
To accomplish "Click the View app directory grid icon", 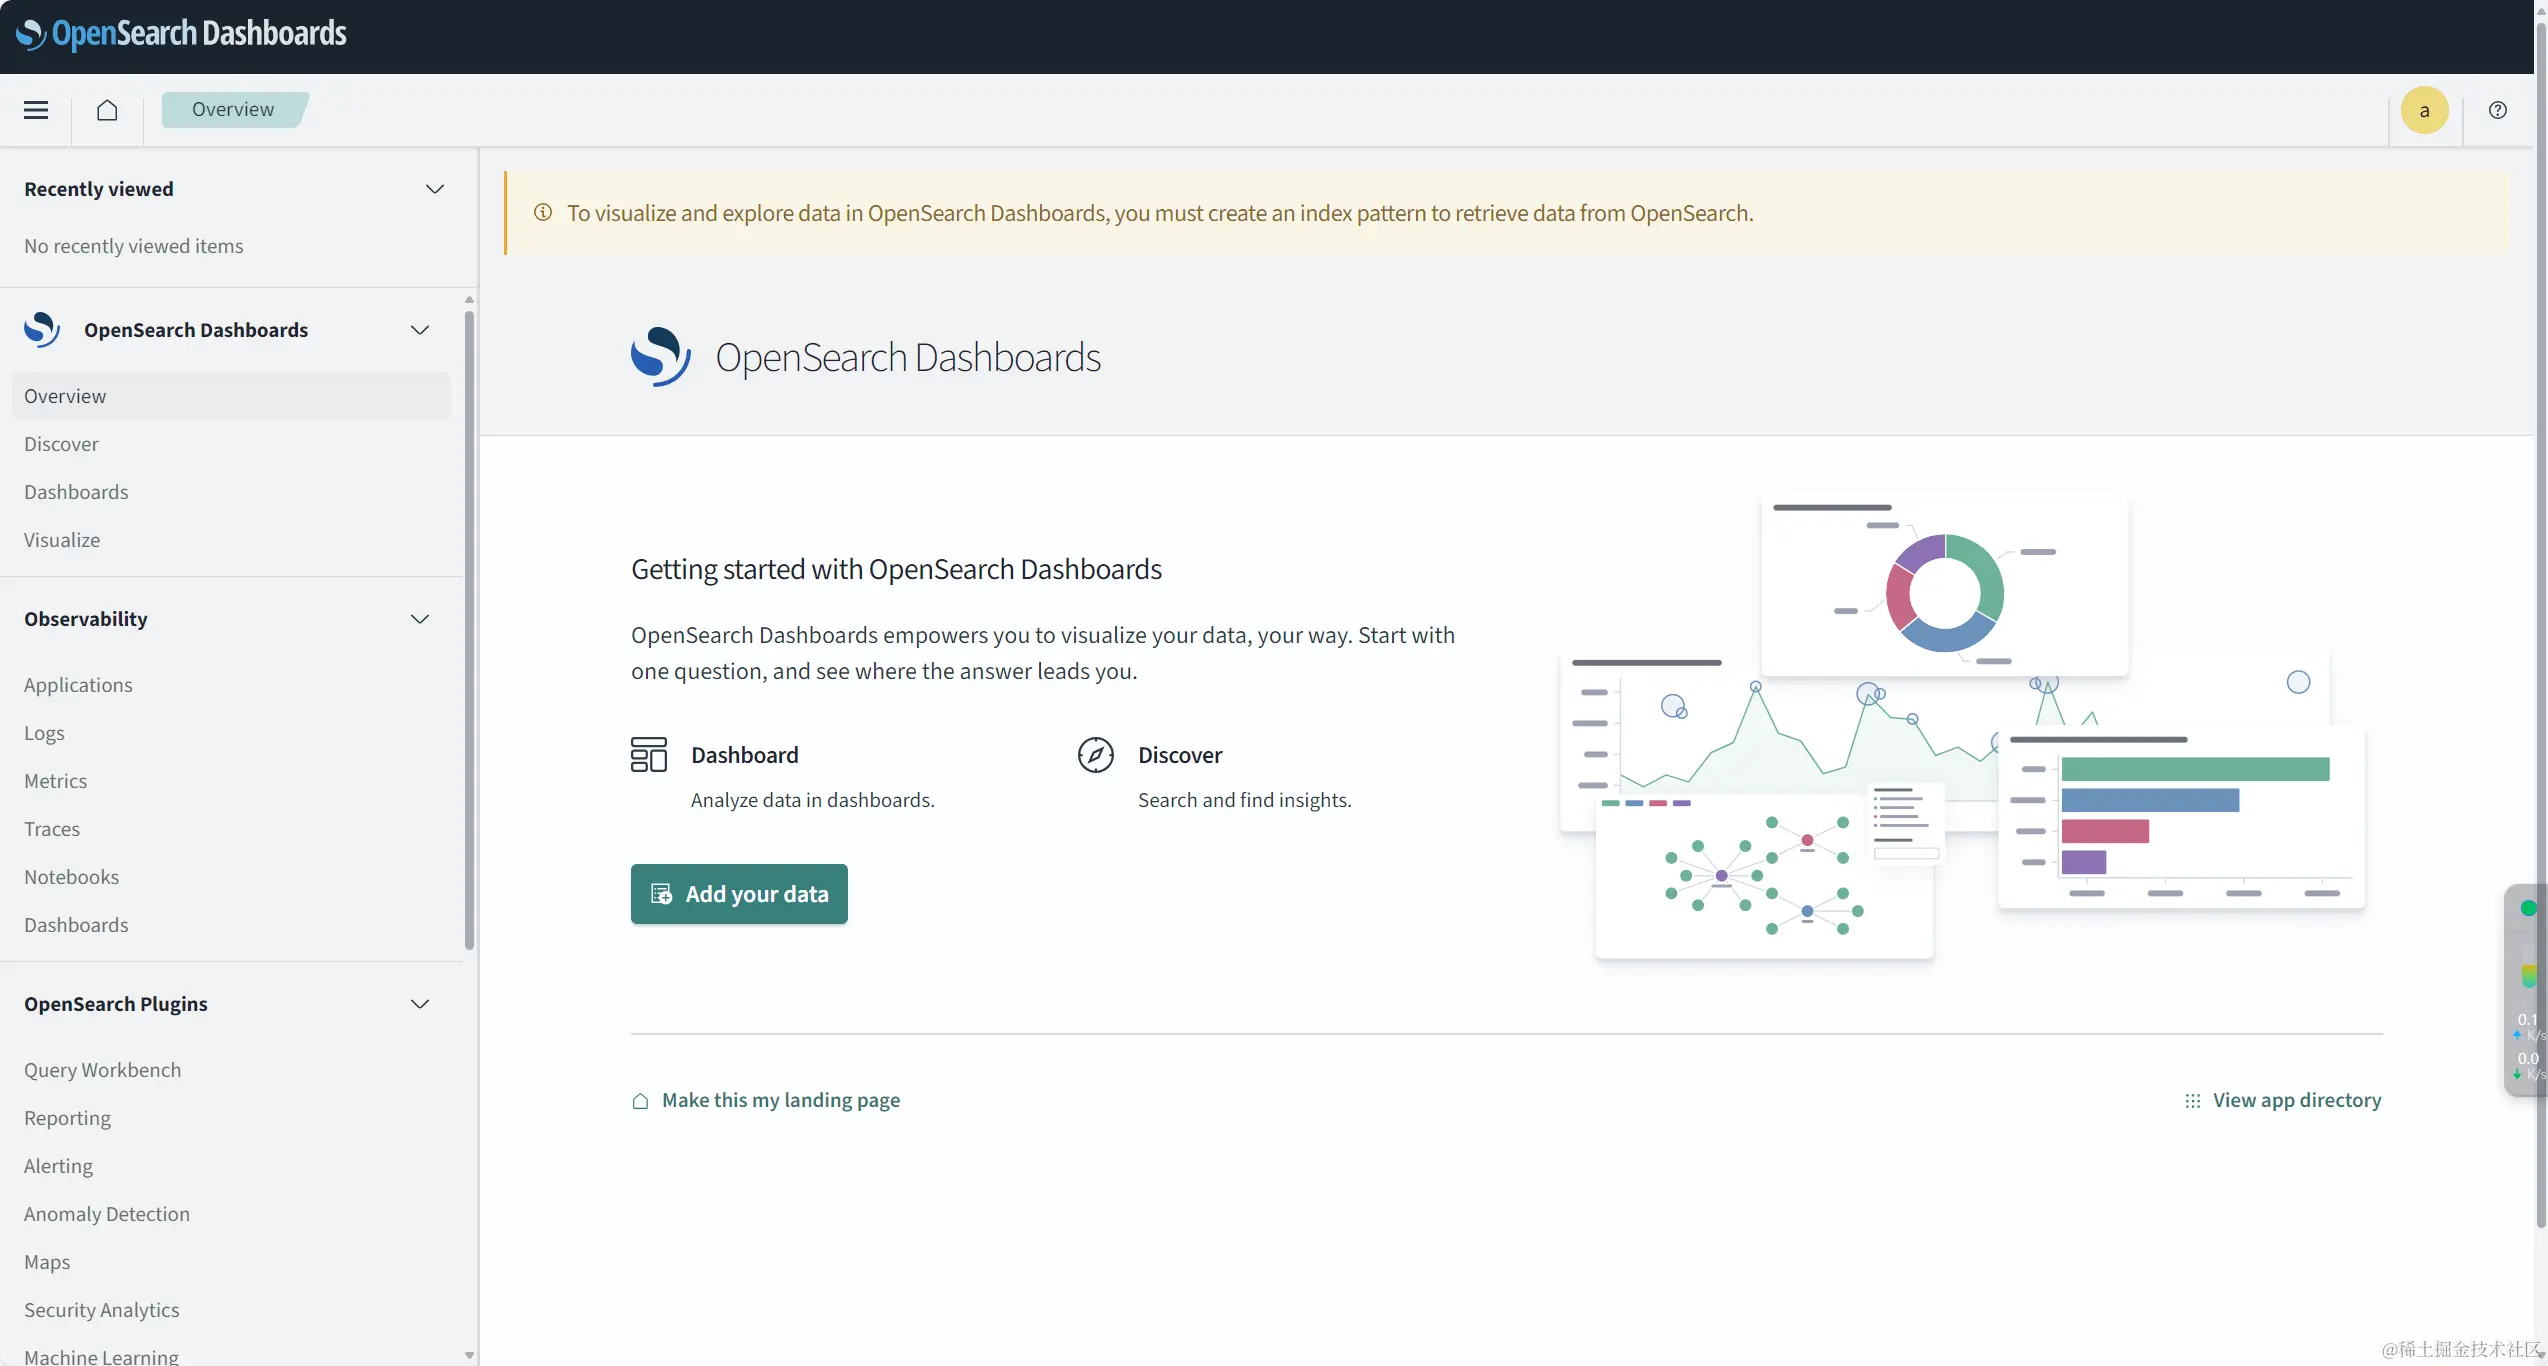I will pyautogui.click(x=2192, y=1100).
